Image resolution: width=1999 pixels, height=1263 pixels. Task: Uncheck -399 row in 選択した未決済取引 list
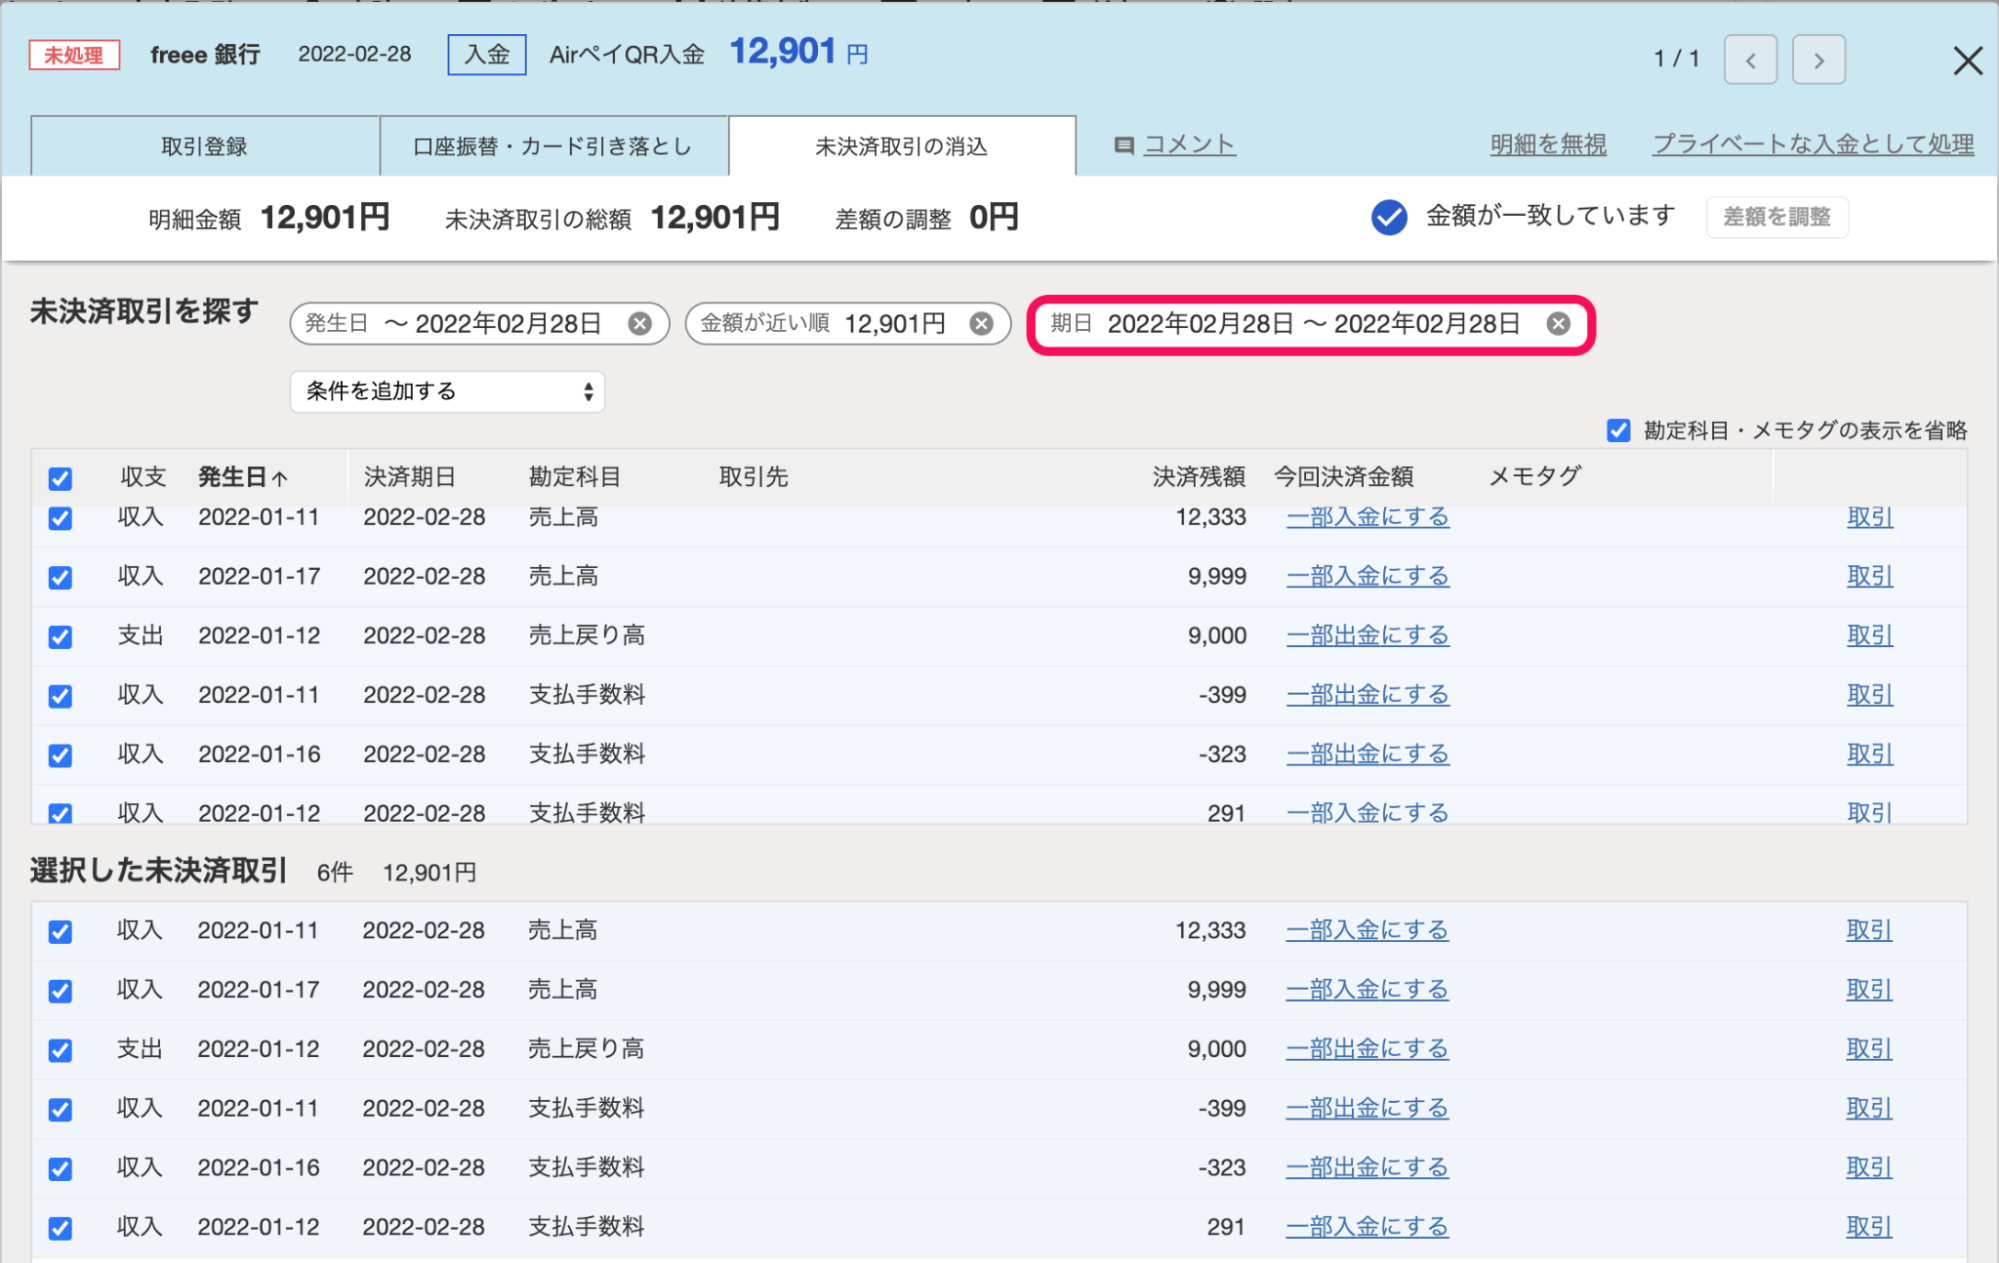pyautogui.click(x=60, y=1109)
